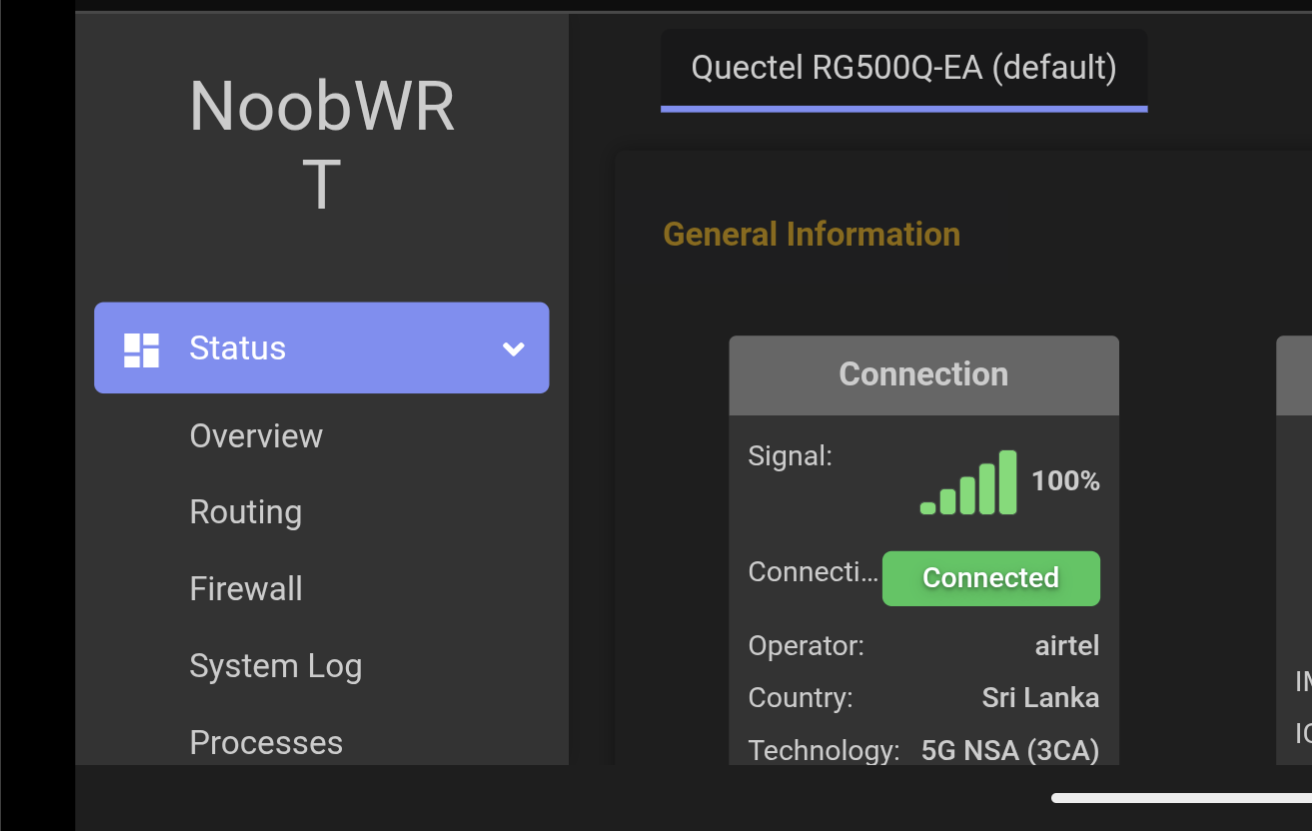Click the Operator: label
The height and width of the screenshot is (831, 1312).
point(806,646)
